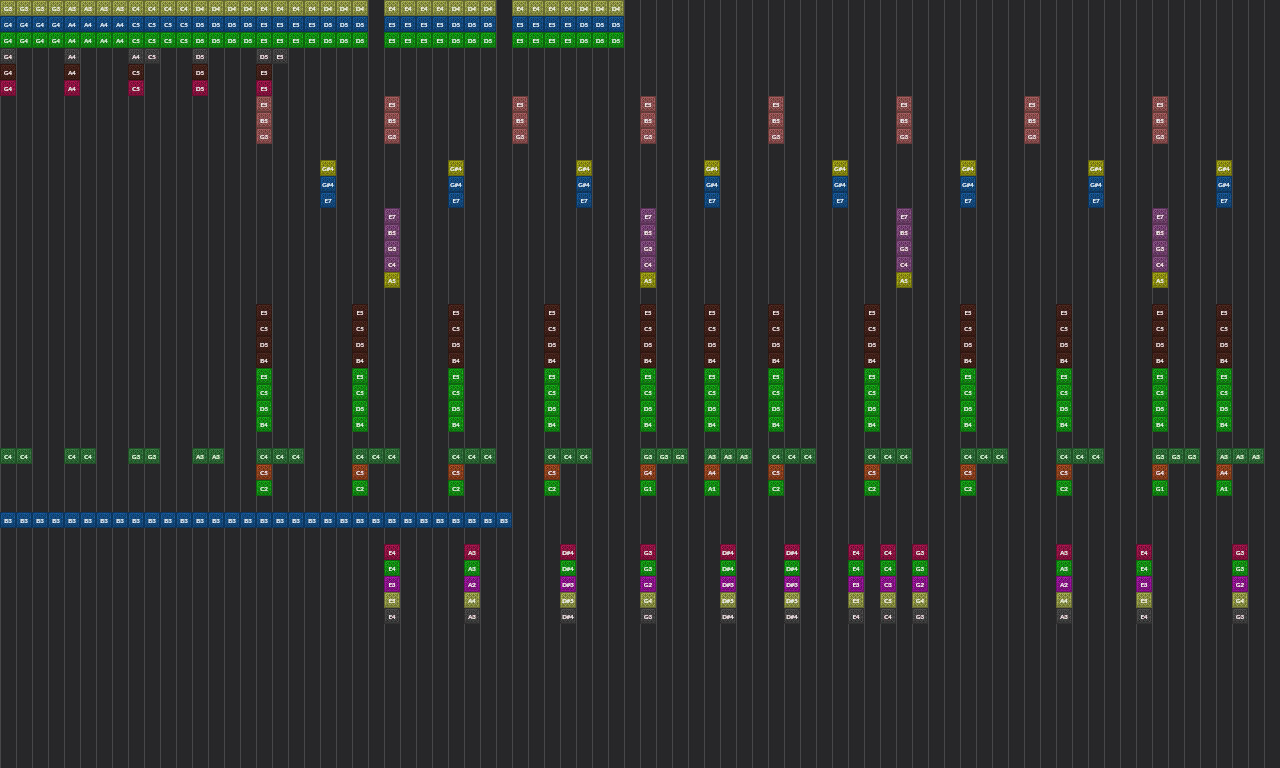Select the last dark brown B4 note
1280x768 pixels.
[1224, 360]
